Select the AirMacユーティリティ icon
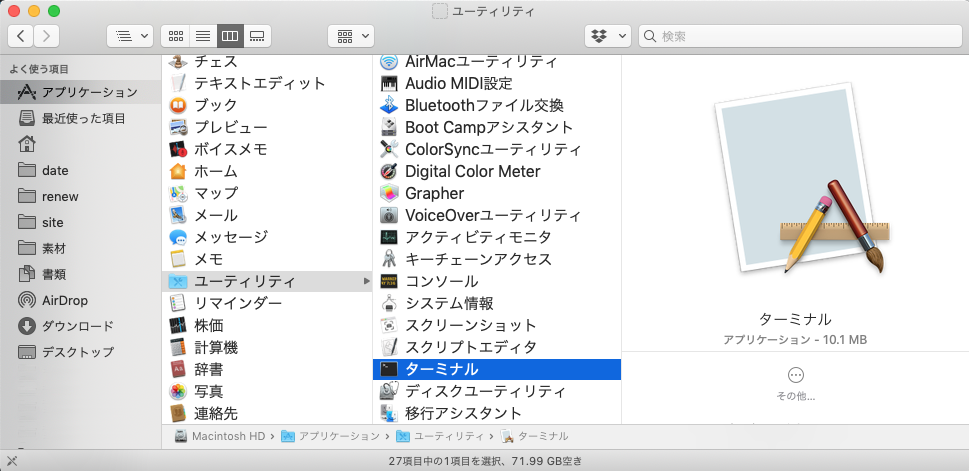The width and height of the screenshot is (969, 471). pos(389,61)
